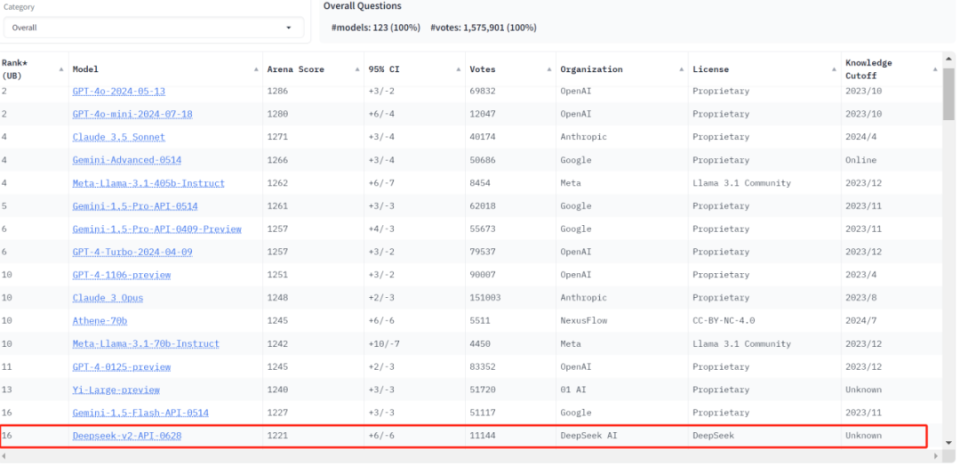Viewport: 960px width, 466px height.
Task: Open the Category dropdown showing Overall
Action: [154, 28]
